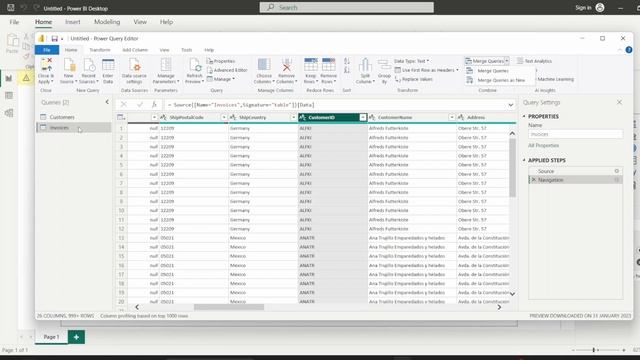The height and width of the screenshot is (360, 640).
Task: Open the Manage query dropdown
Action: click(x=221, y=79)
